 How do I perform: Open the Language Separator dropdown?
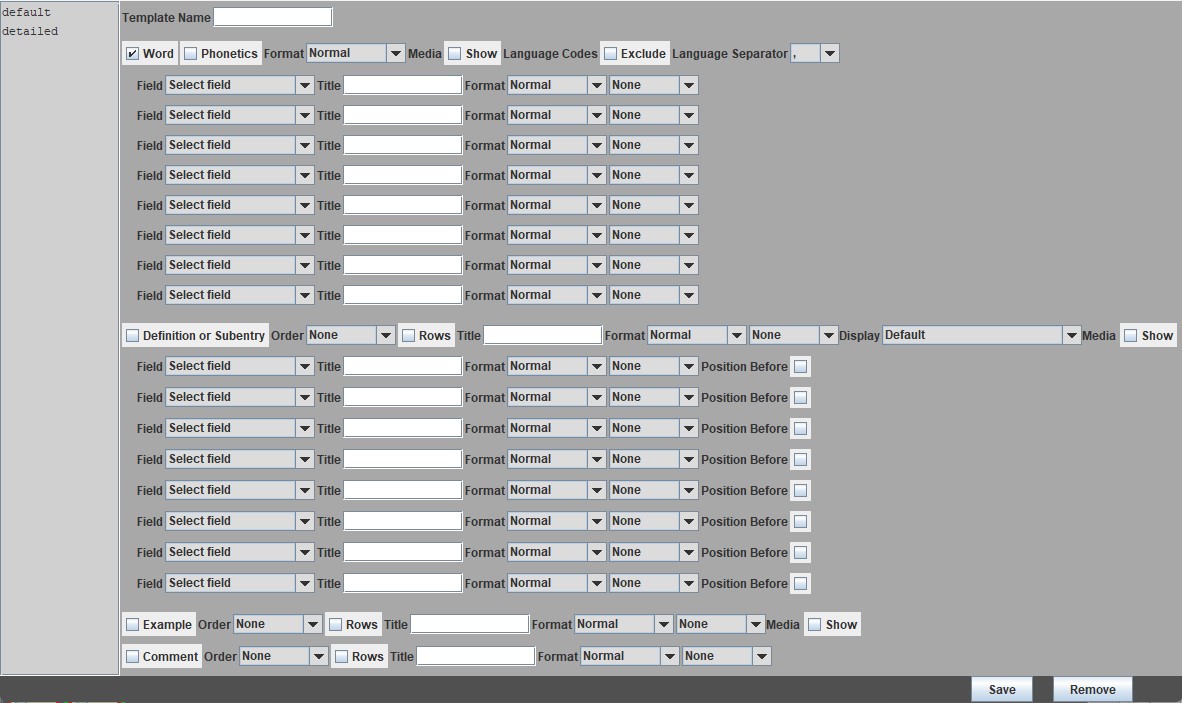(831, 53)
